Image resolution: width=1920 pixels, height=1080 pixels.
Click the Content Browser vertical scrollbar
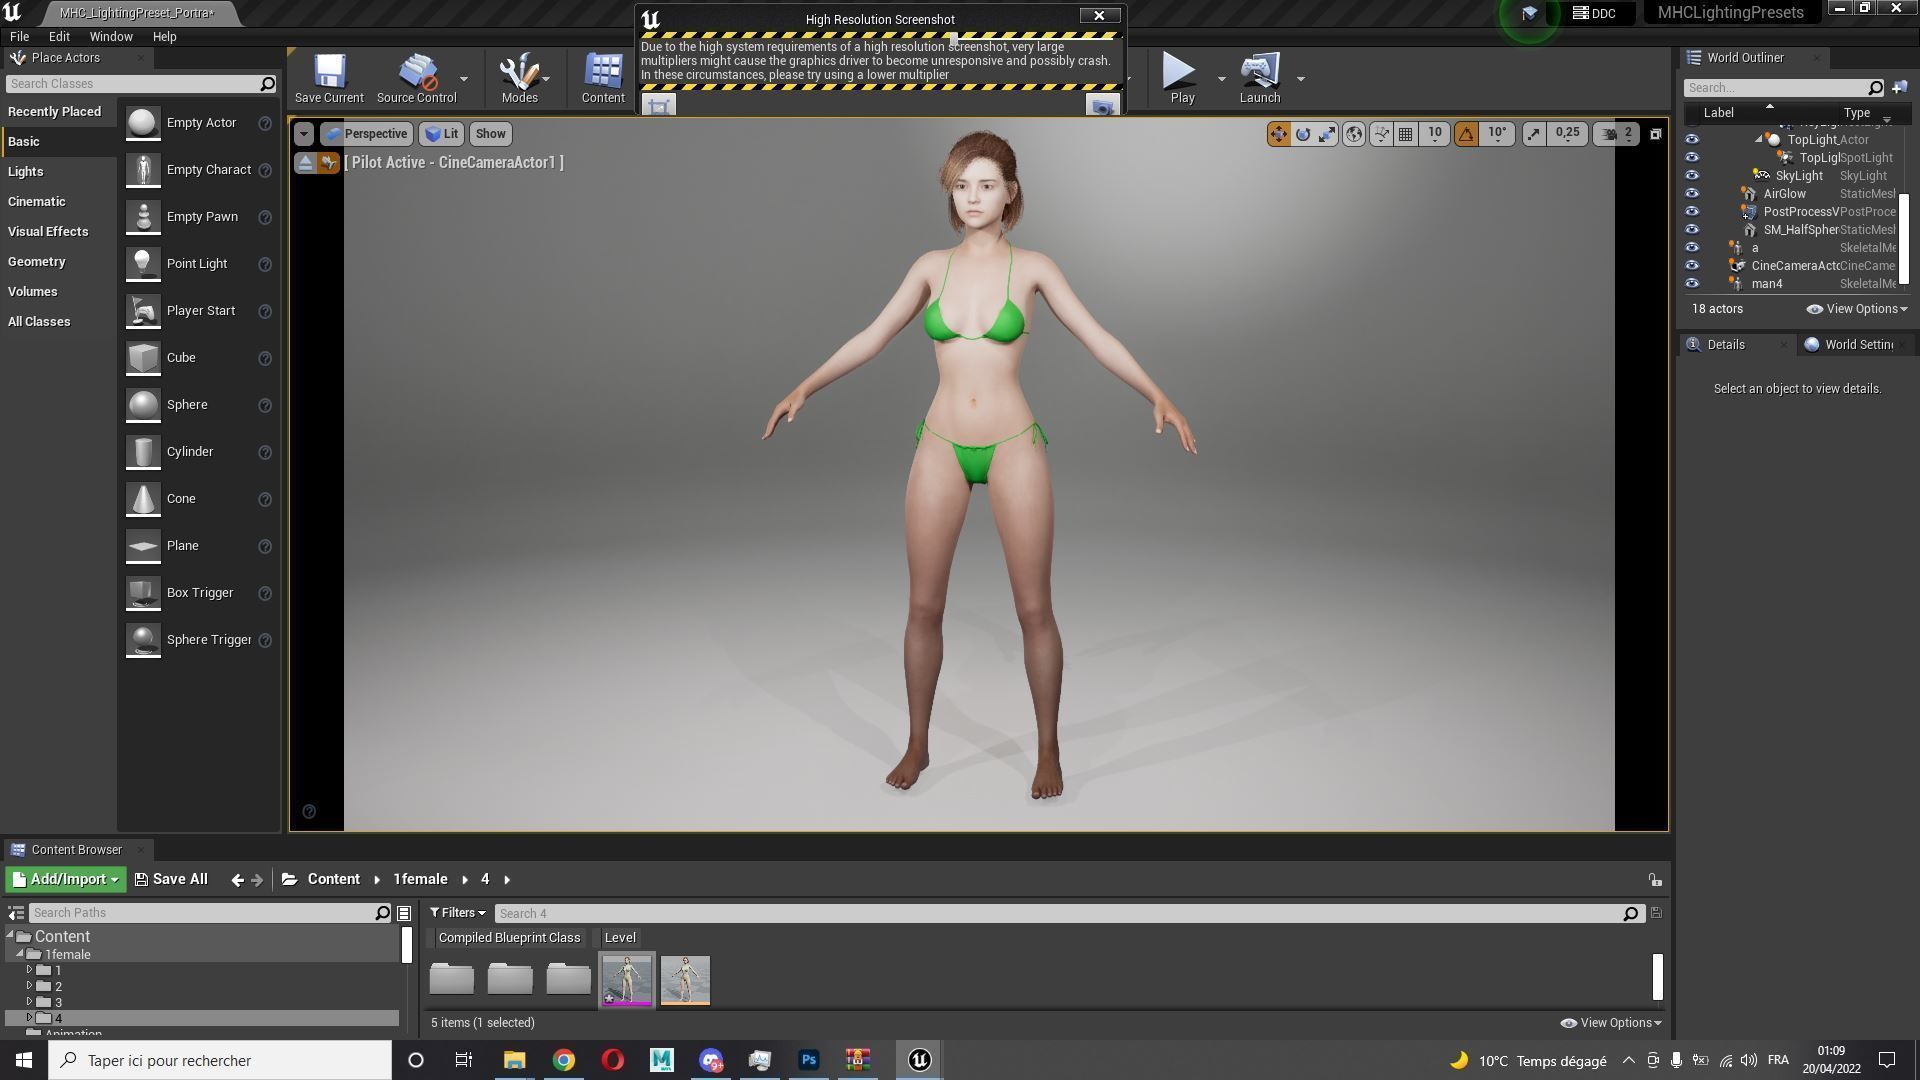1657,977
